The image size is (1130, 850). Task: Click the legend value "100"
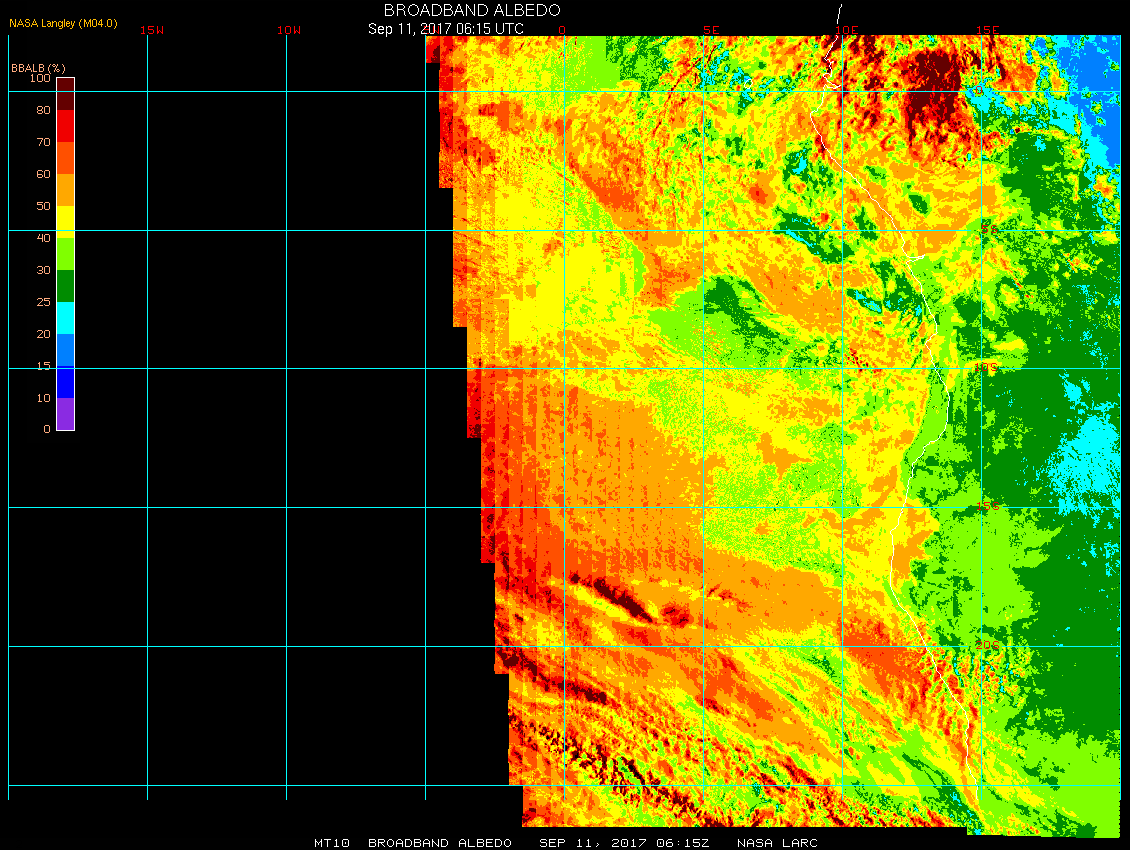pos(40,78)
